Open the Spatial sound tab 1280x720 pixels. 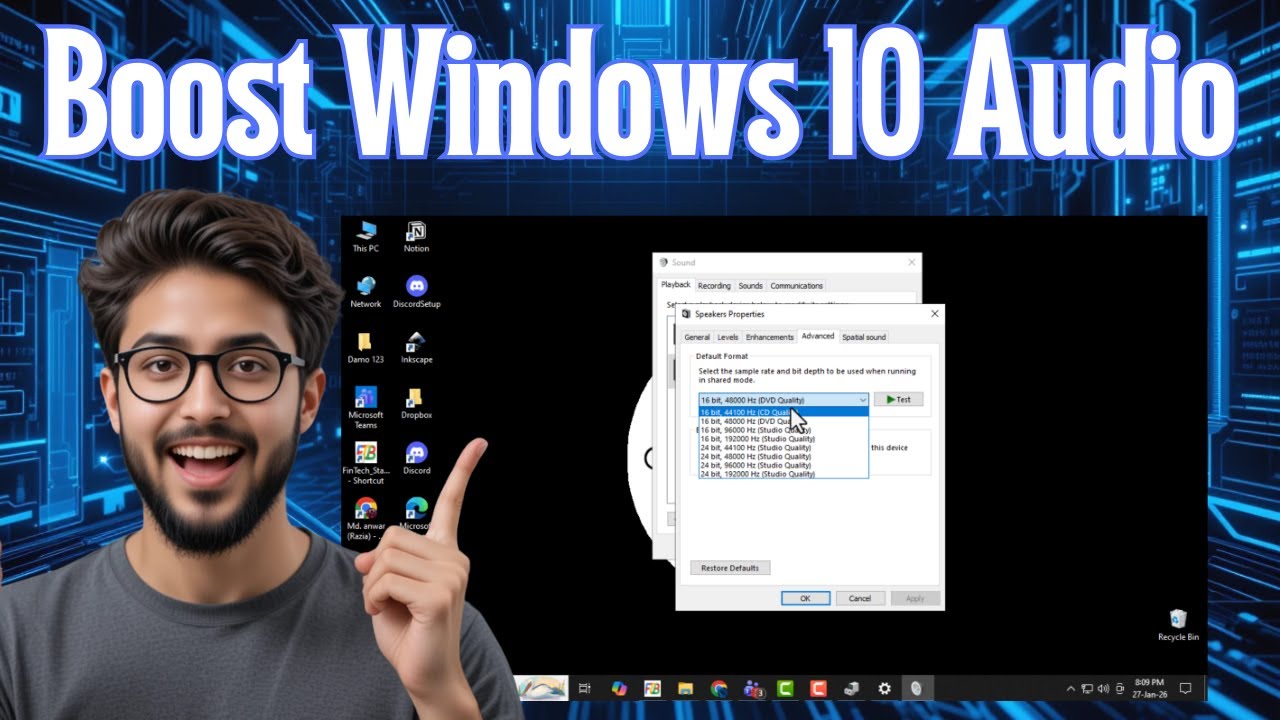click(864, 337)
